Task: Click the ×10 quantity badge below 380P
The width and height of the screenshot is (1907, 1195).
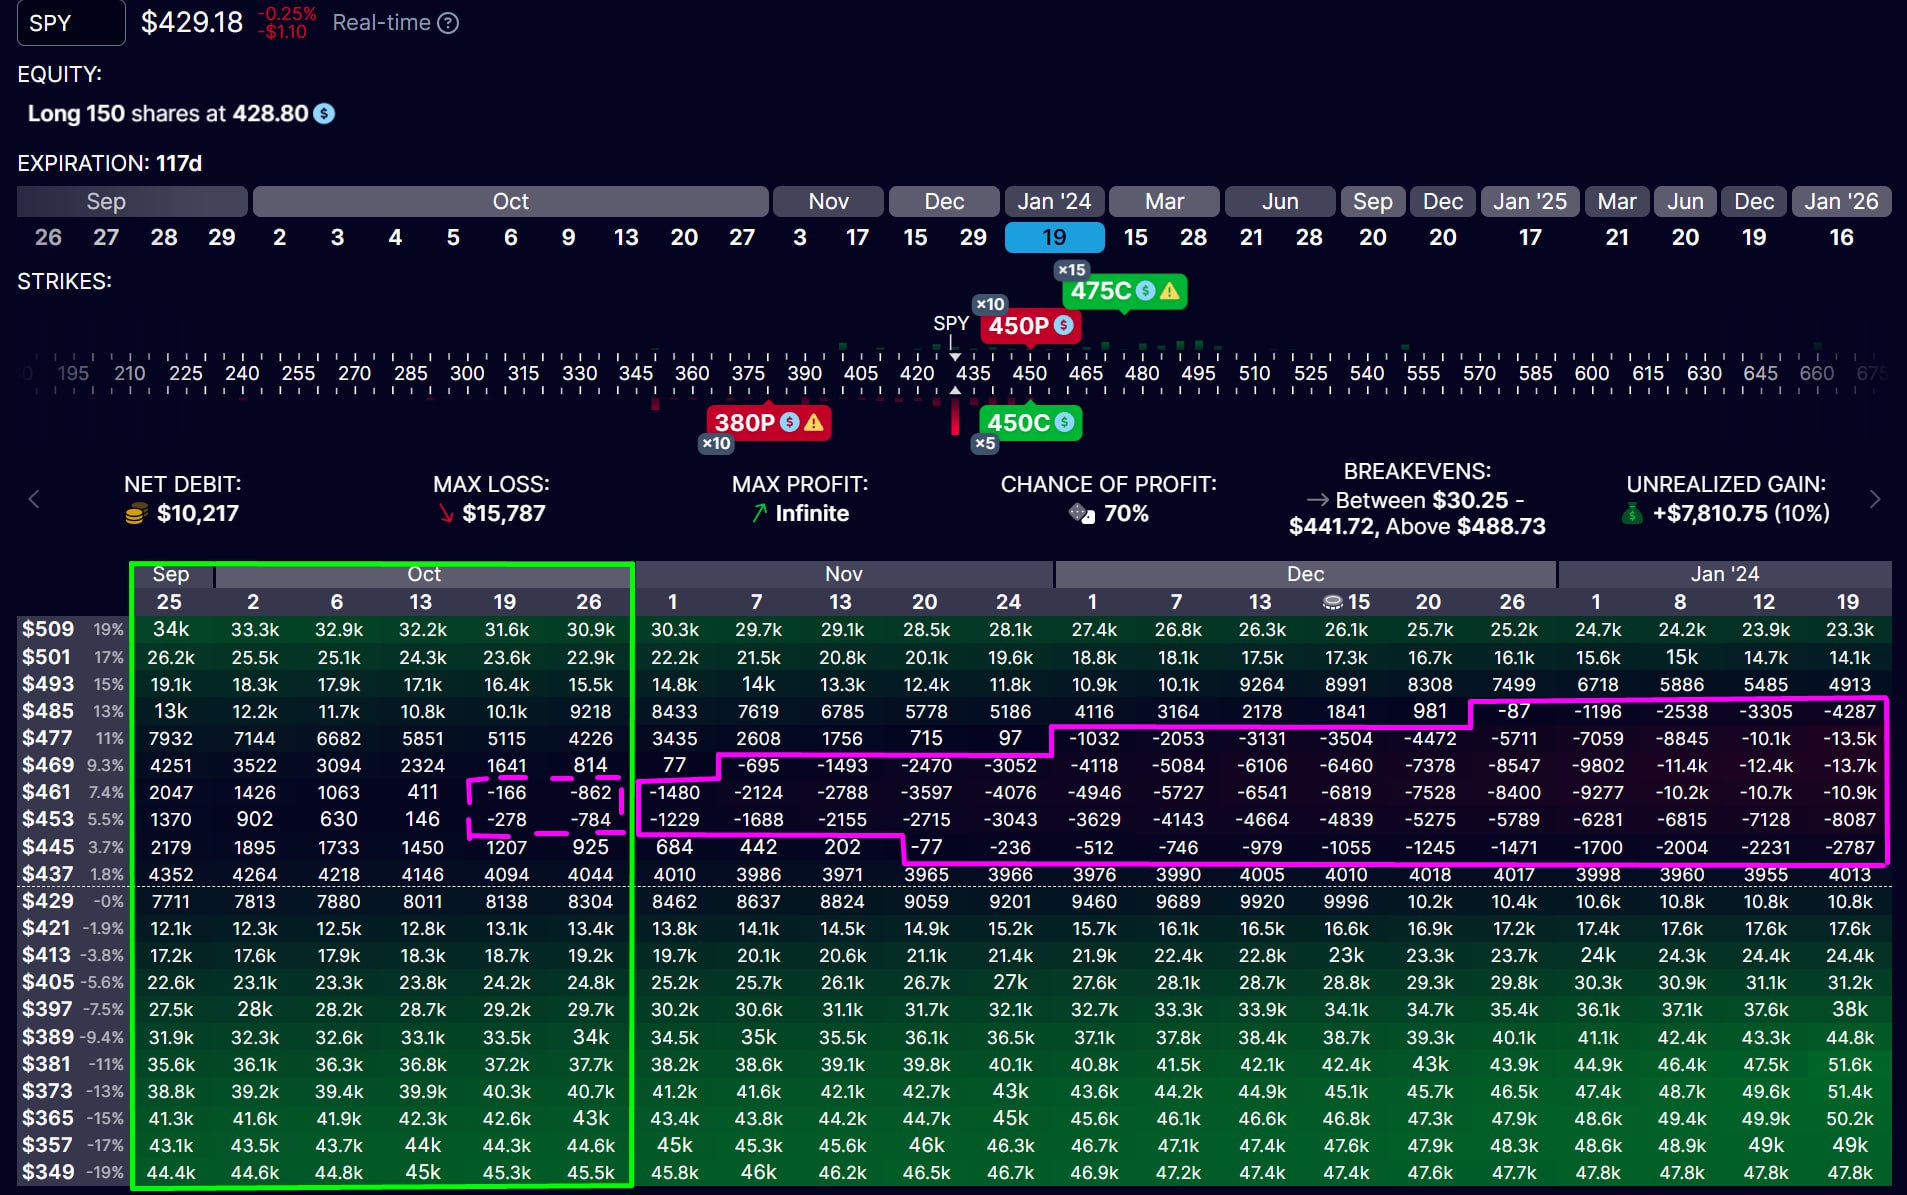Action: click(716, 443)
